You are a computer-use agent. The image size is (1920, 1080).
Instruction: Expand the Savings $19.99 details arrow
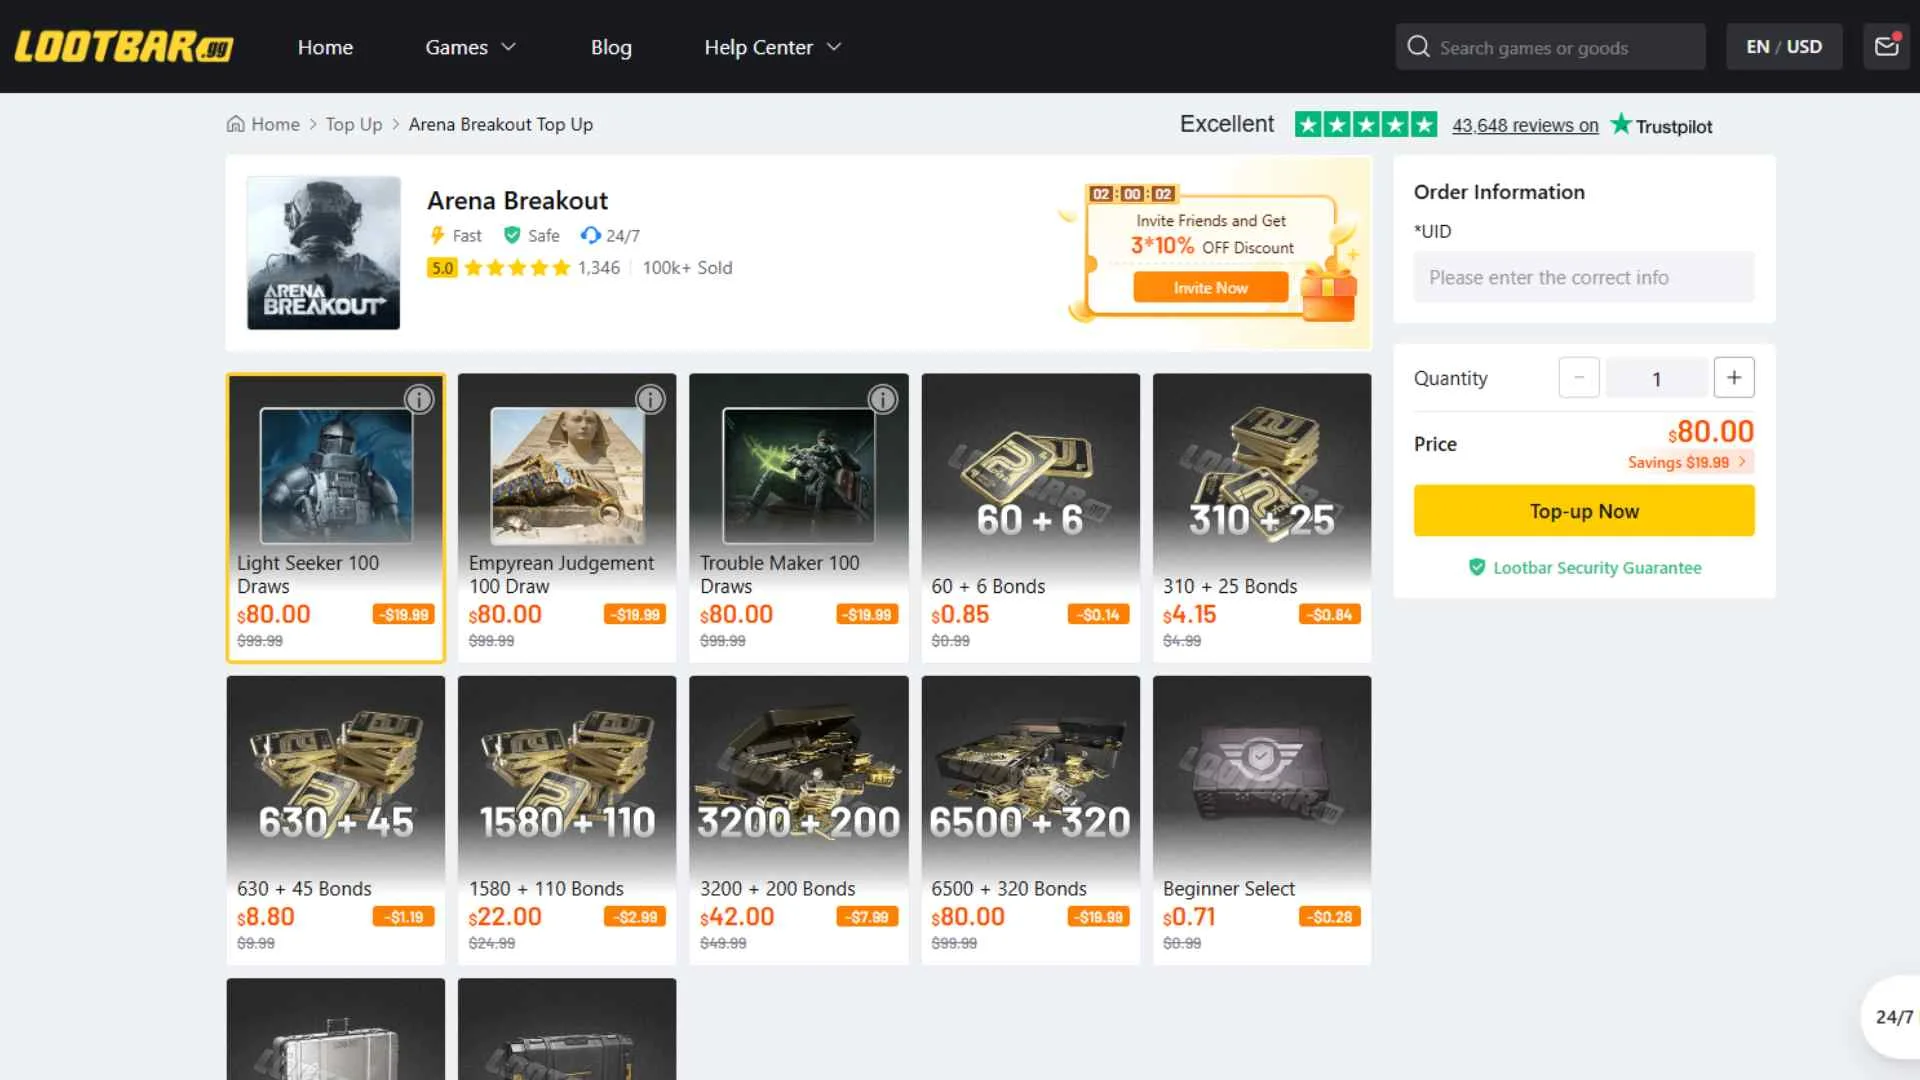(1742, 462)
